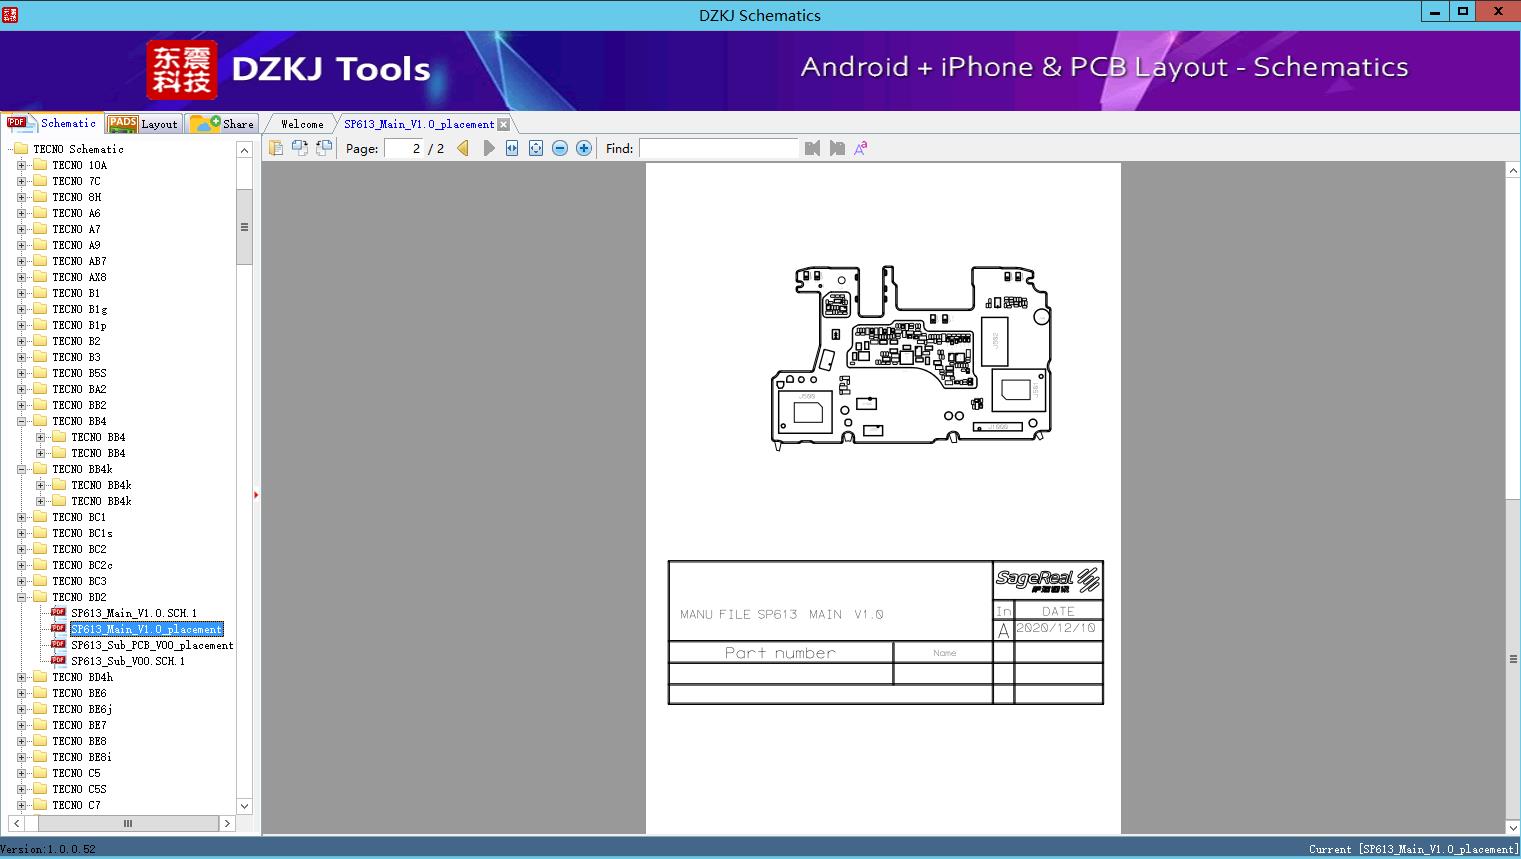
Task: Select TECNO BE7 in the tree
Action: (x=79, y=725)
